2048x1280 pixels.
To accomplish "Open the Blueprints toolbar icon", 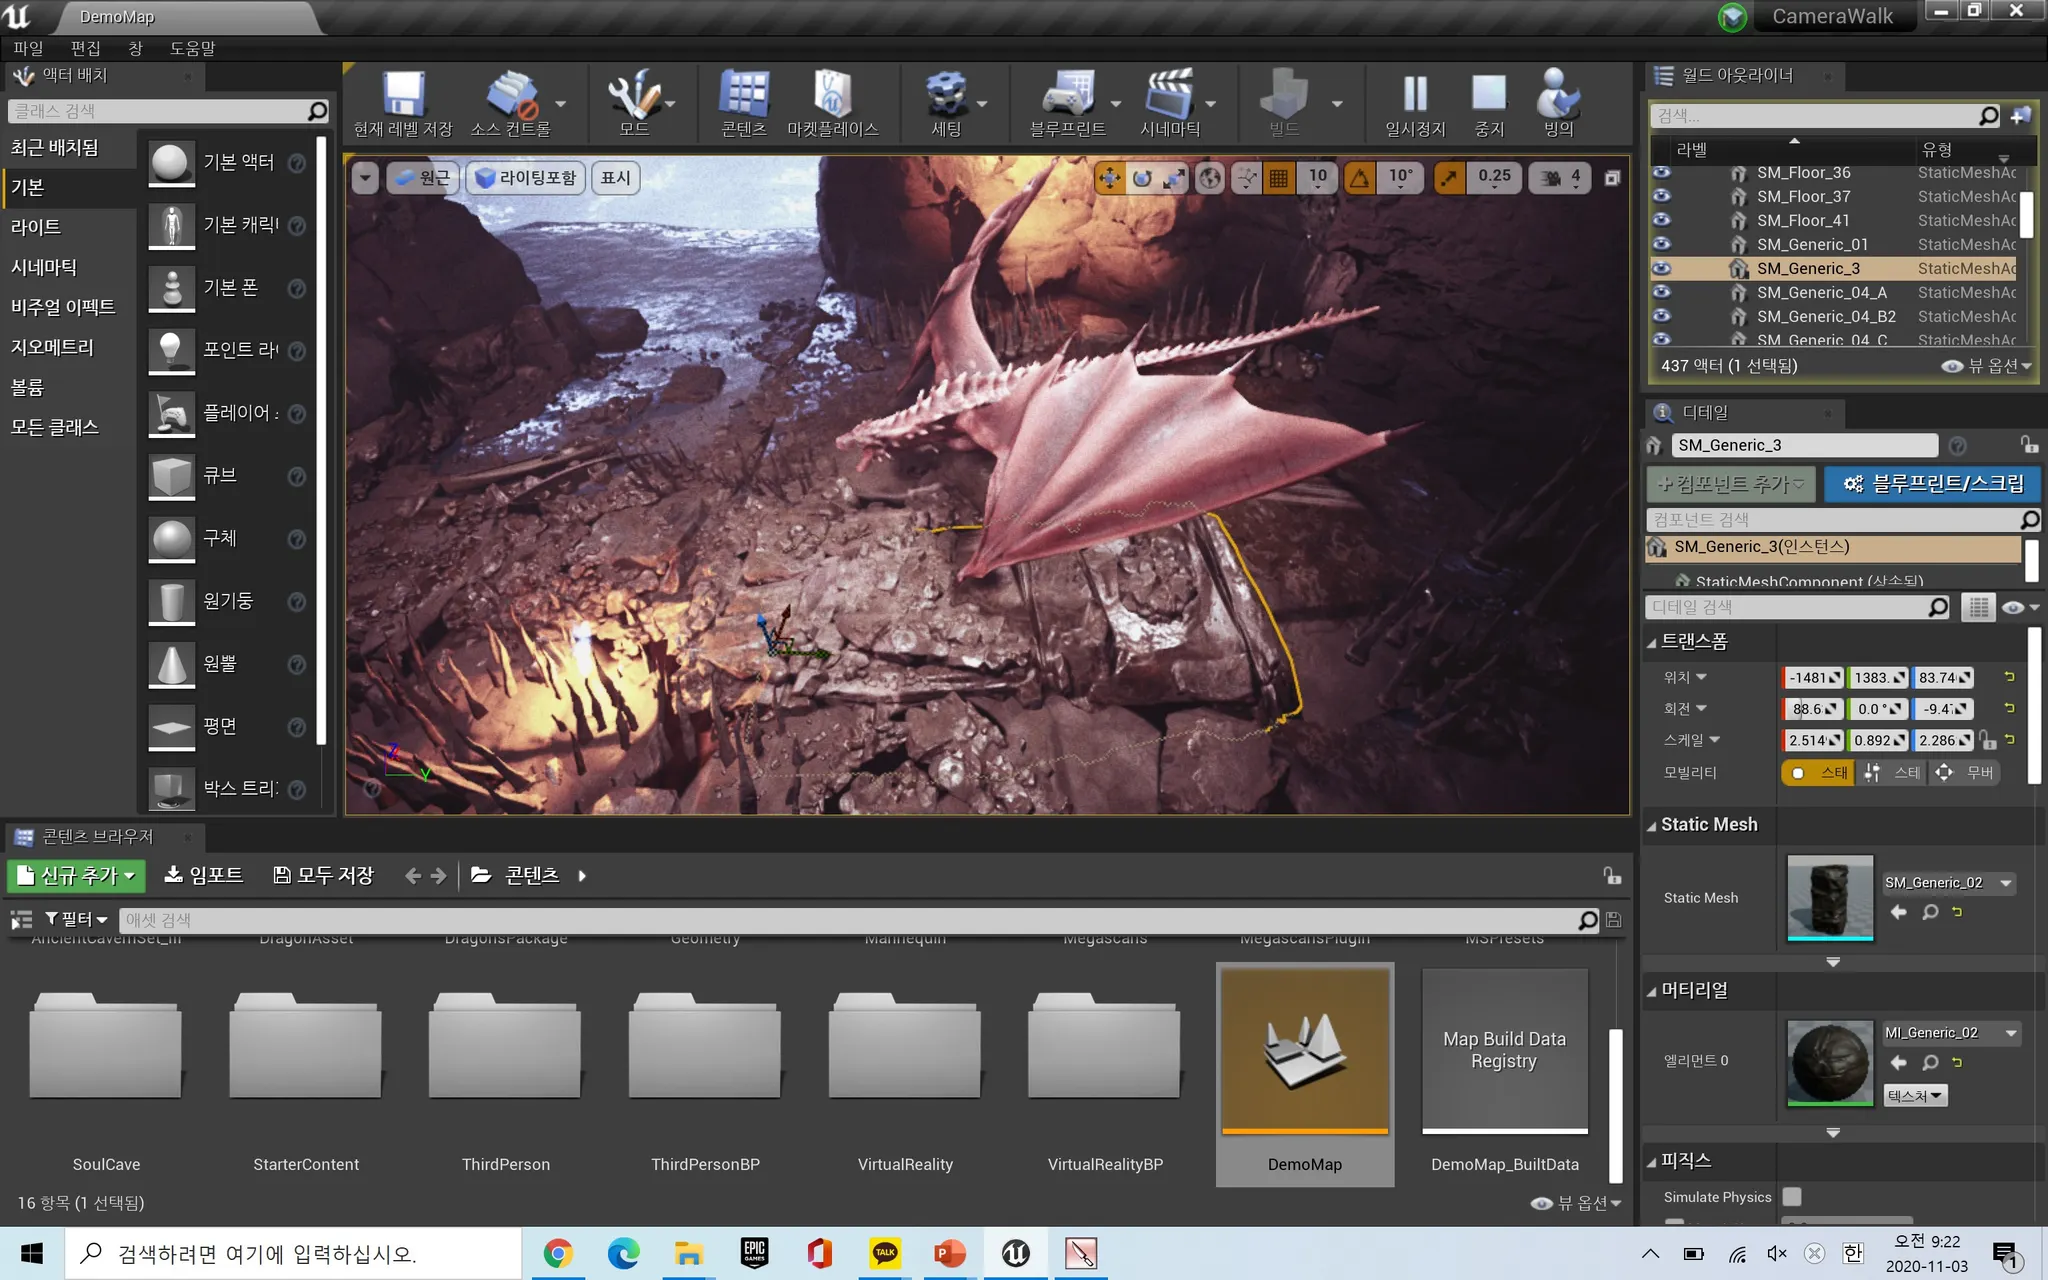I will click(1067, 95).
